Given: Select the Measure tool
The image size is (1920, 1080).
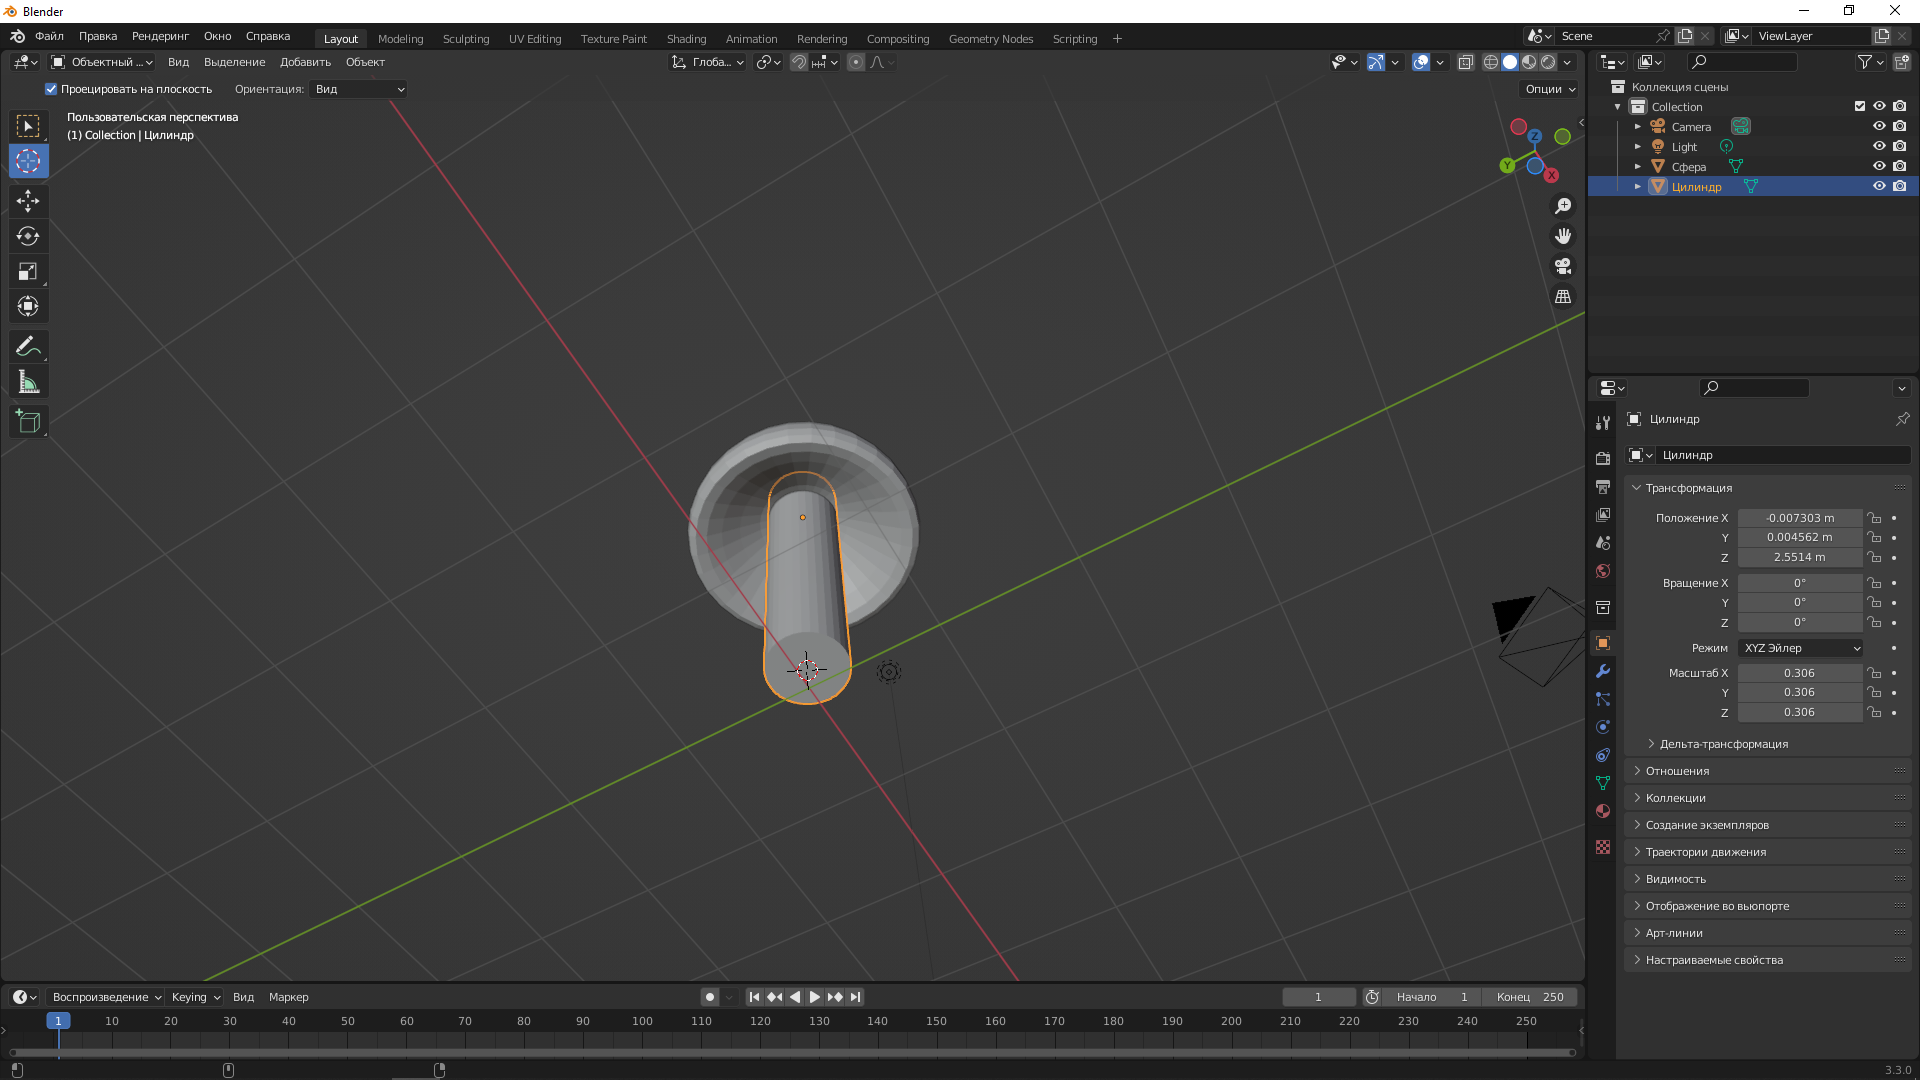Looking at the screenshot, I should [28, 382].
